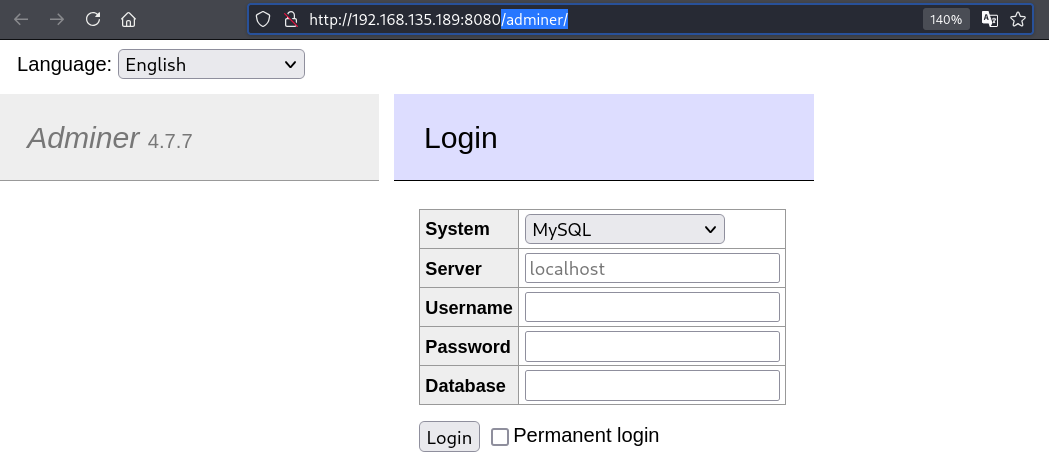
Task: Open tracking protection shield icon
Action: click(263, 19)
